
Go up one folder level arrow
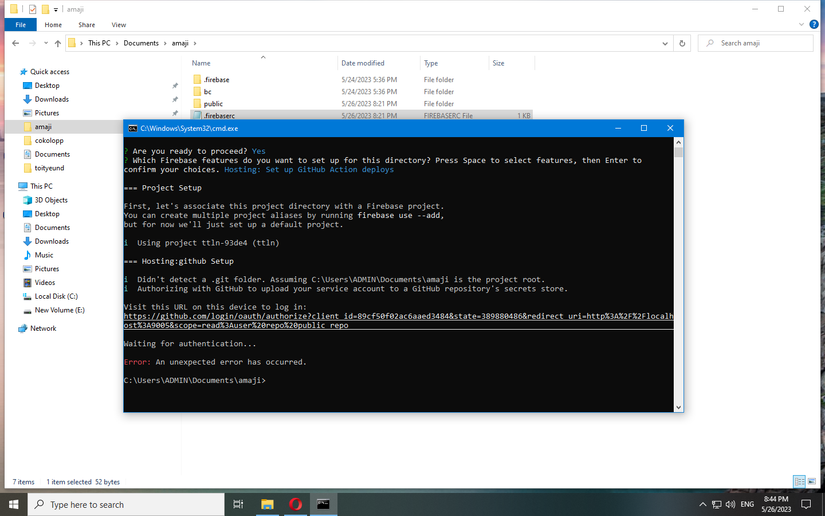57,43
